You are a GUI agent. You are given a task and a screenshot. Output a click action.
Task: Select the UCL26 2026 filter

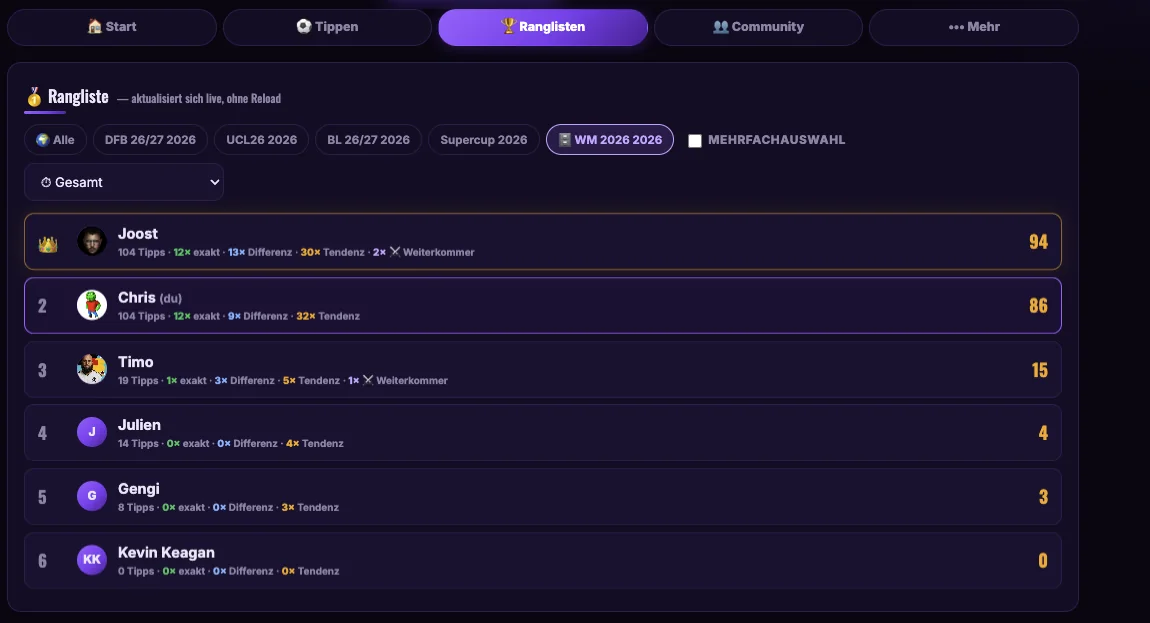(x=262, y=139)
